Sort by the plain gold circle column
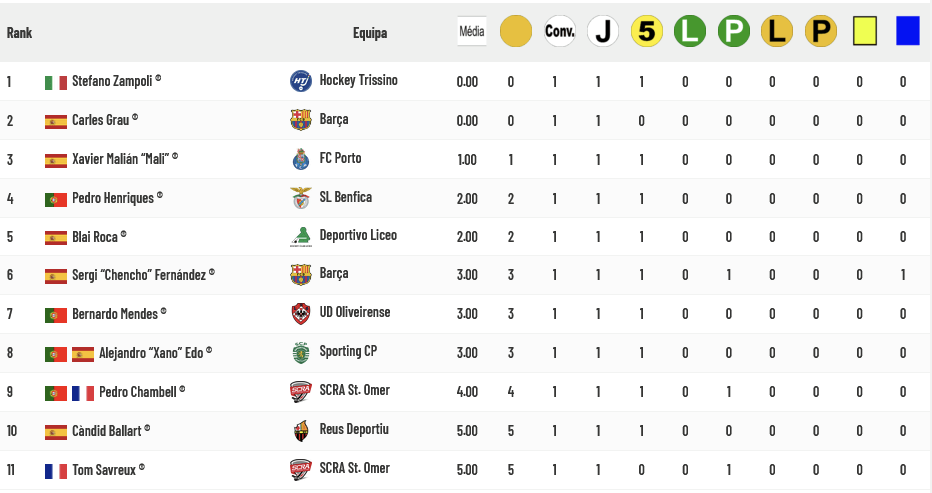The image size is (932, 493). [x=515, y=32]
